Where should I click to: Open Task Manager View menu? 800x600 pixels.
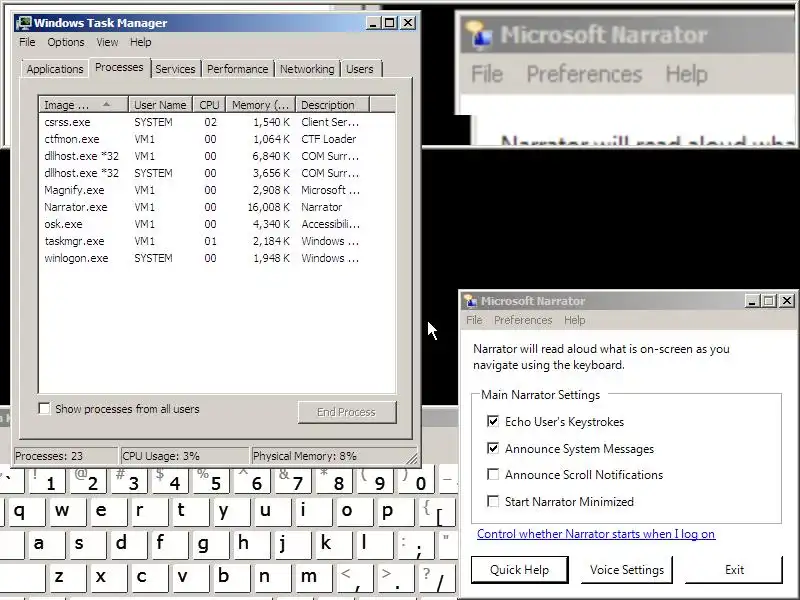107,42
